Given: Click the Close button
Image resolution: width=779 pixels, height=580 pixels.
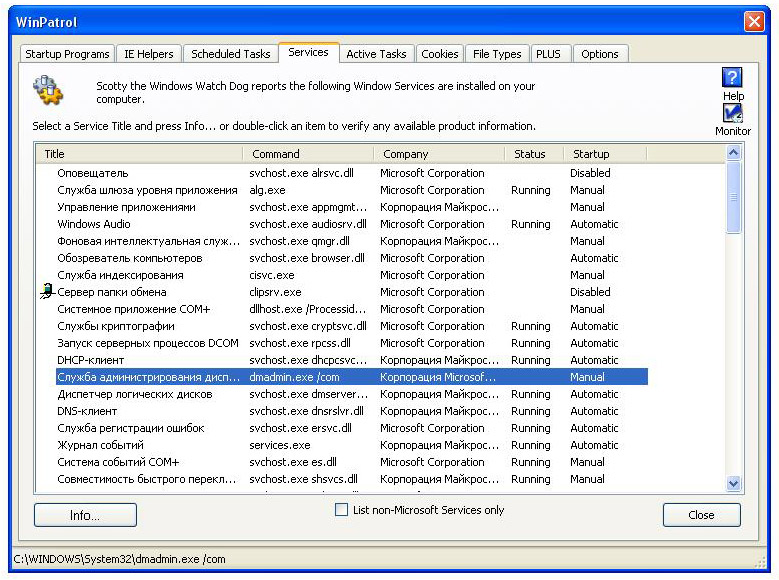Looking at the screenshot, I should pos(701,515).
